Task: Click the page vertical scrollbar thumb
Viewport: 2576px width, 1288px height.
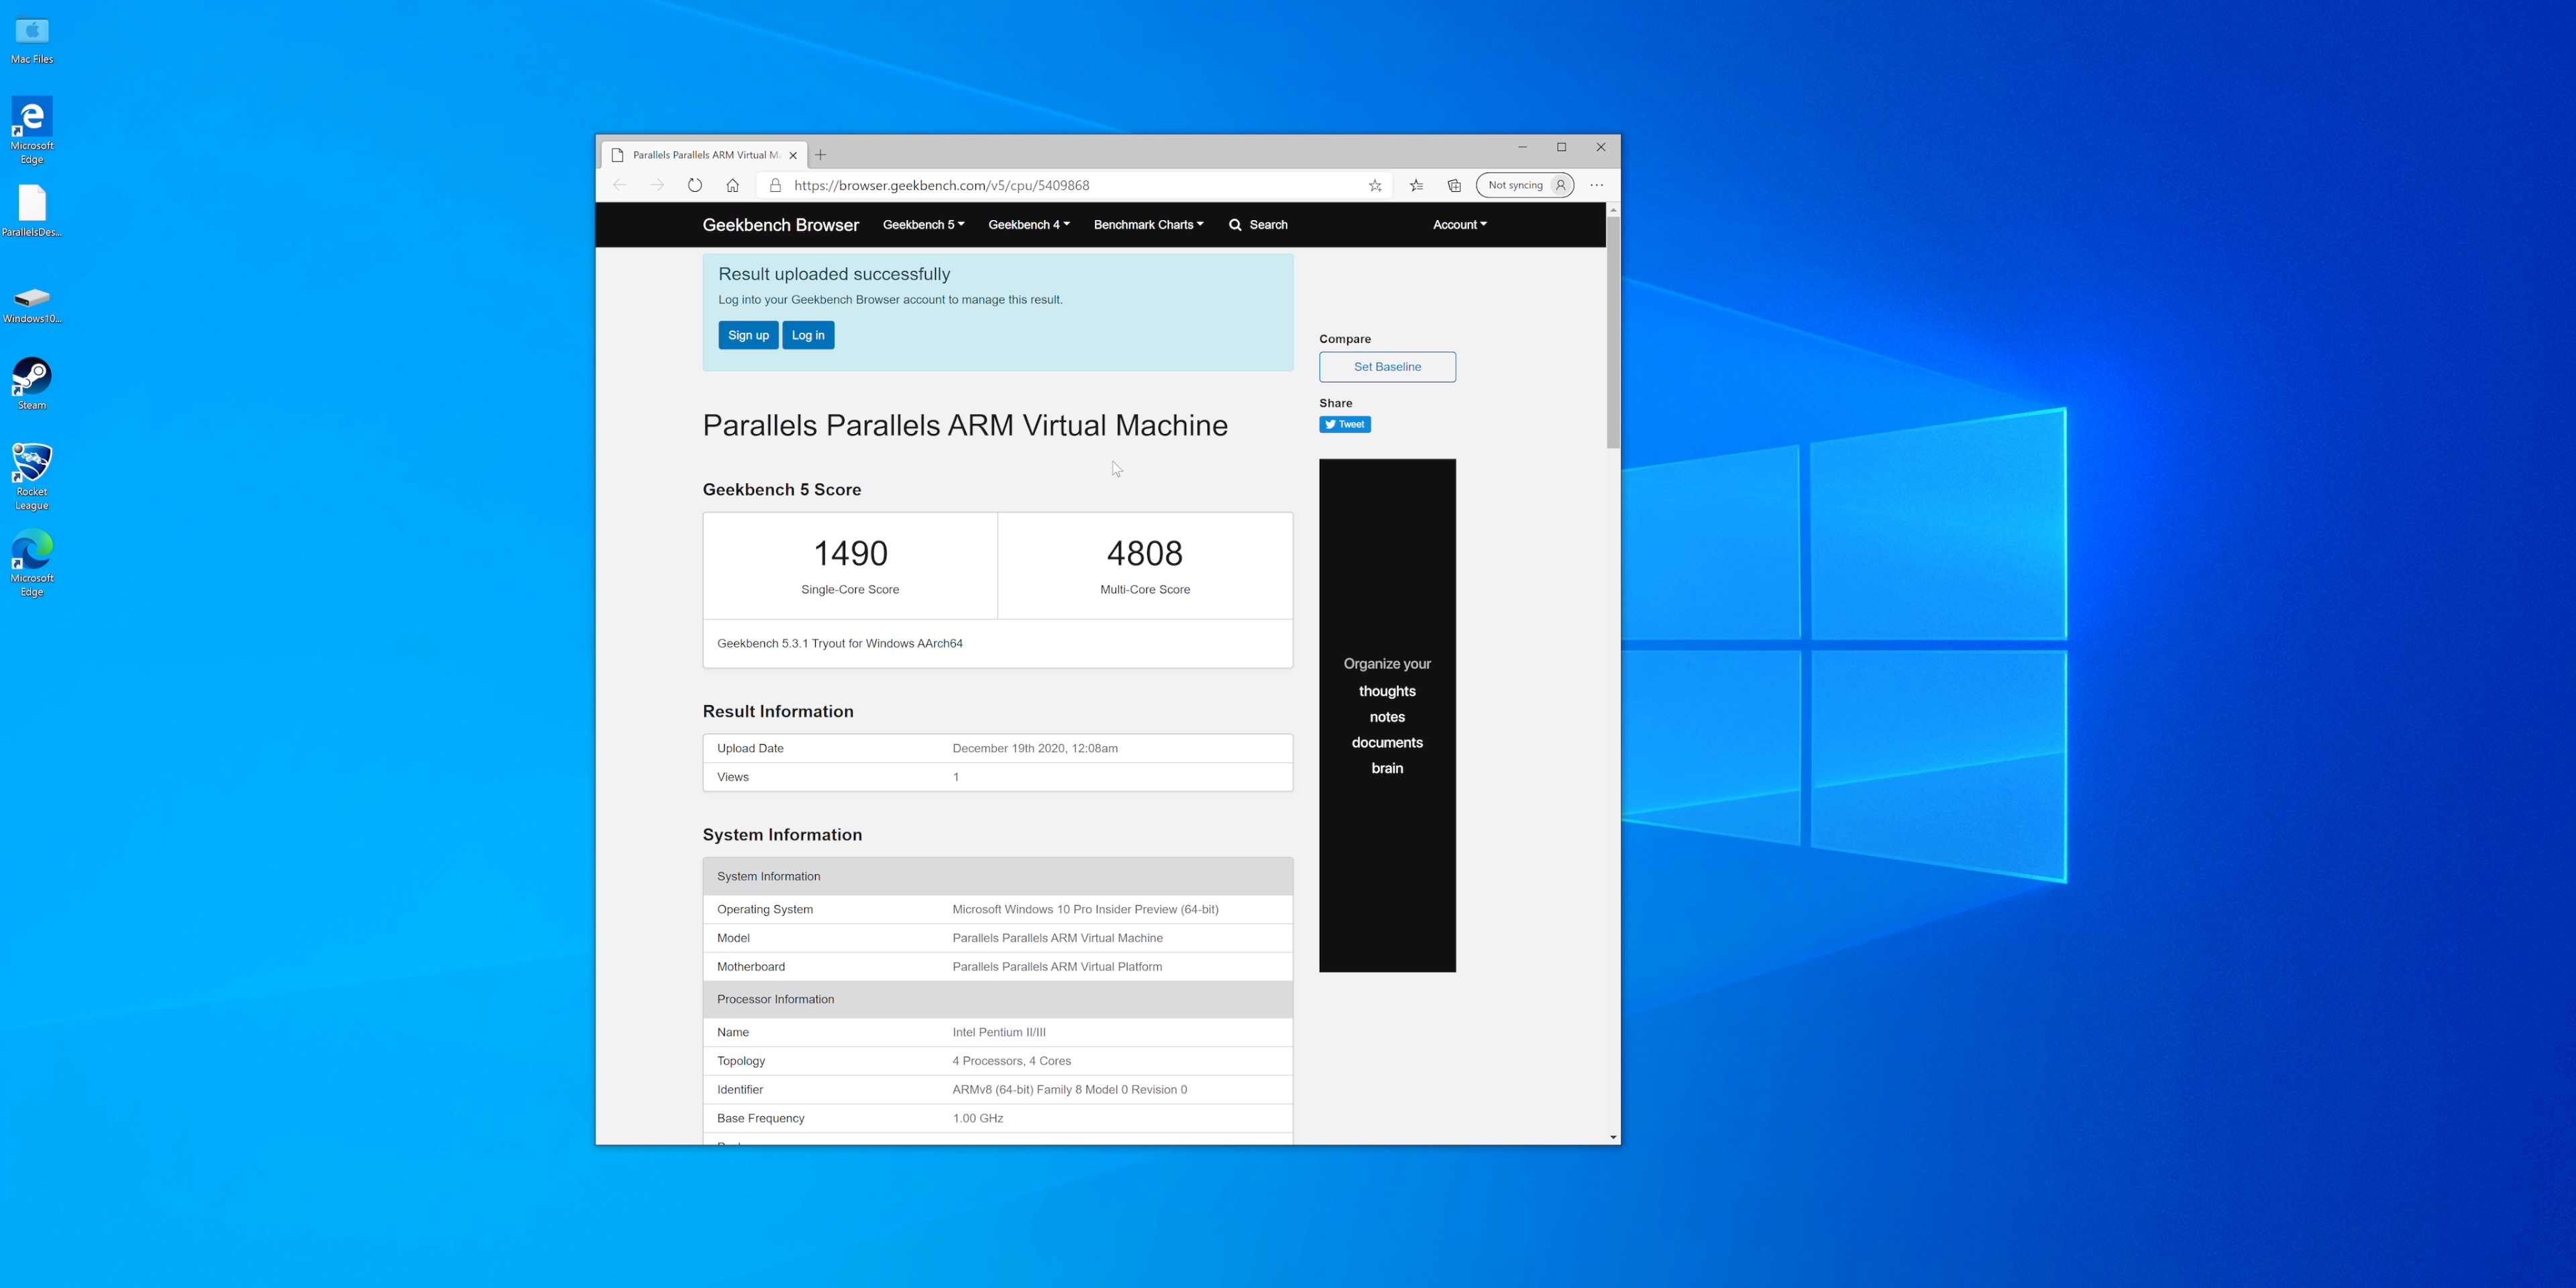Action: click(x=1612, y=330)
